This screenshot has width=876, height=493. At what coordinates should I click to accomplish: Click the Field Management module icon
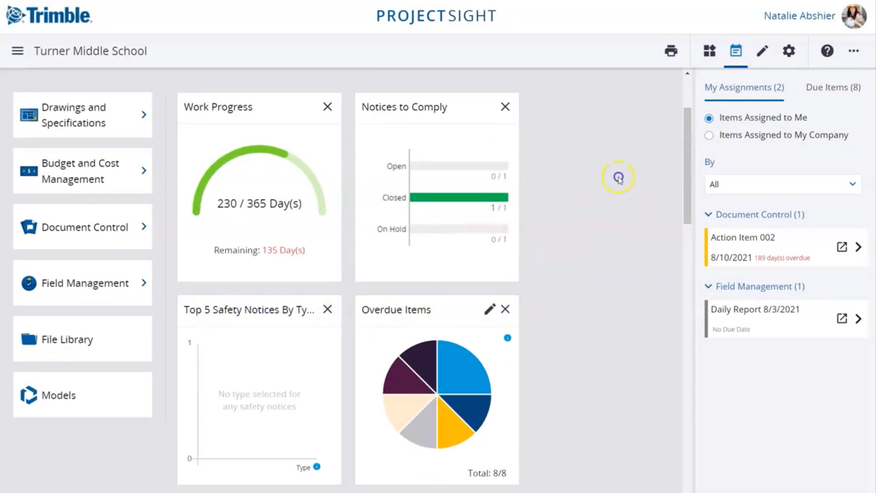[28, 283]
